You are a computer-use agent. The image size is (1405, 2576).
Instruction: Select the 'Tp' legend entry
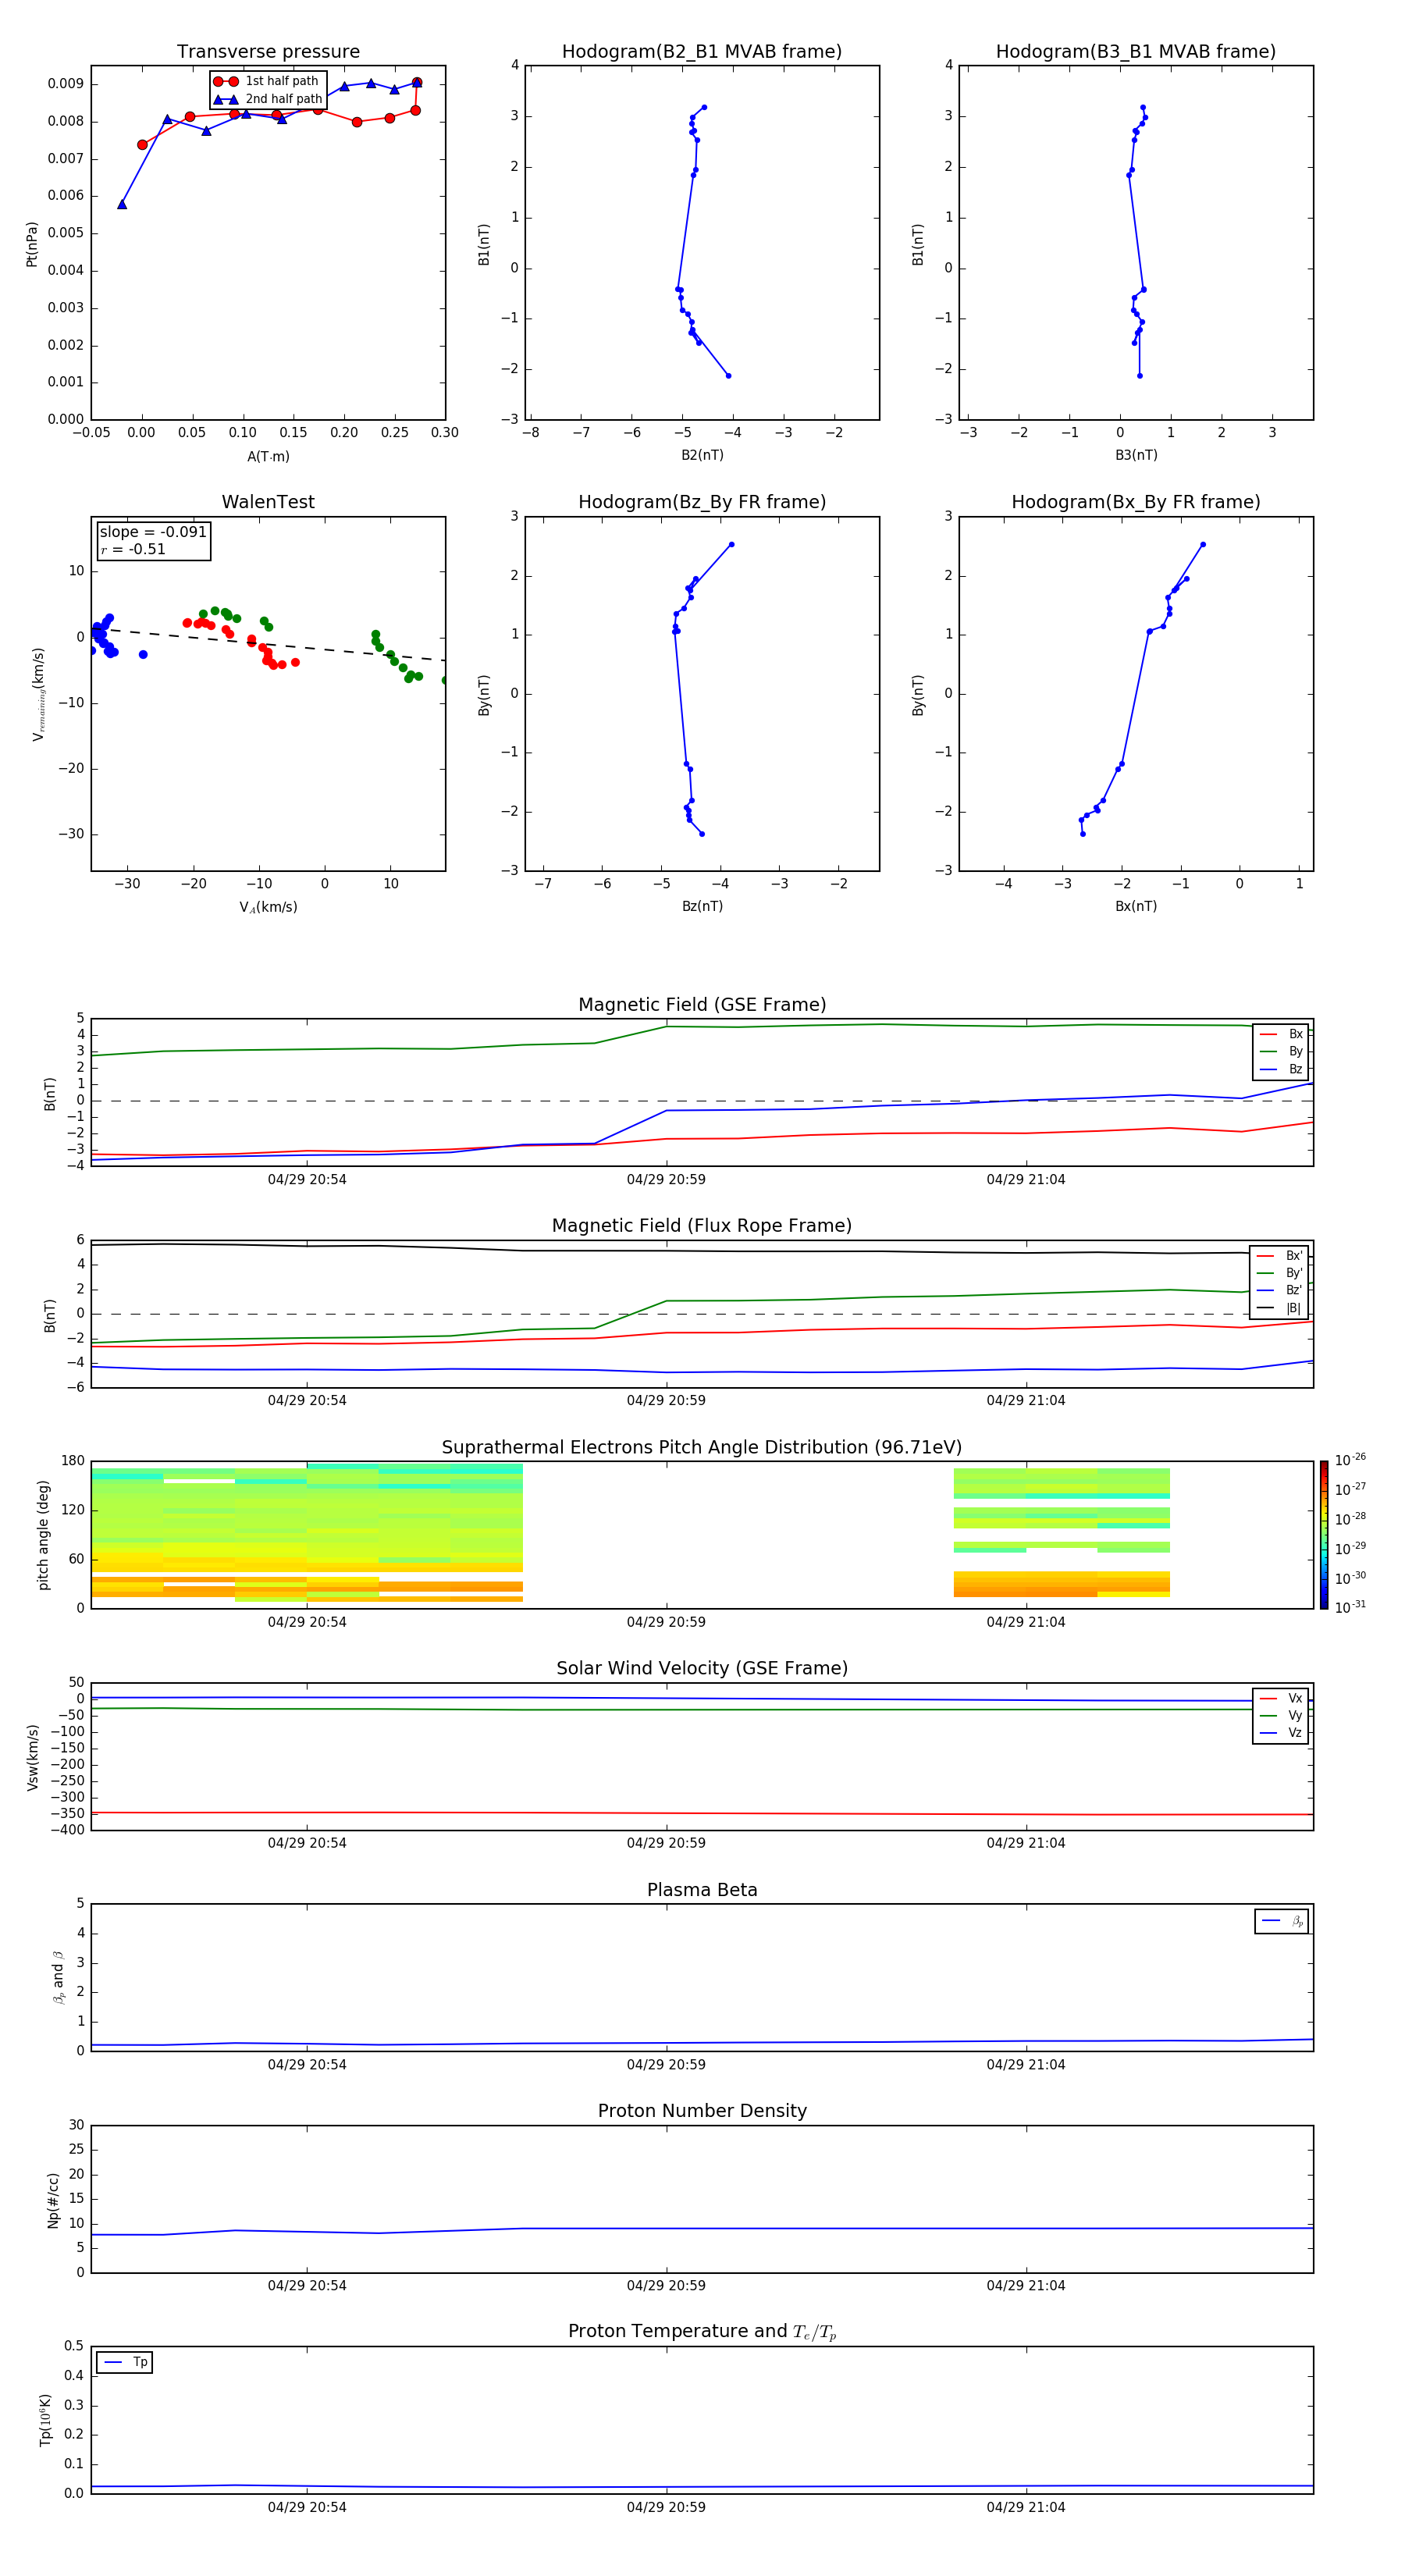125,2362
